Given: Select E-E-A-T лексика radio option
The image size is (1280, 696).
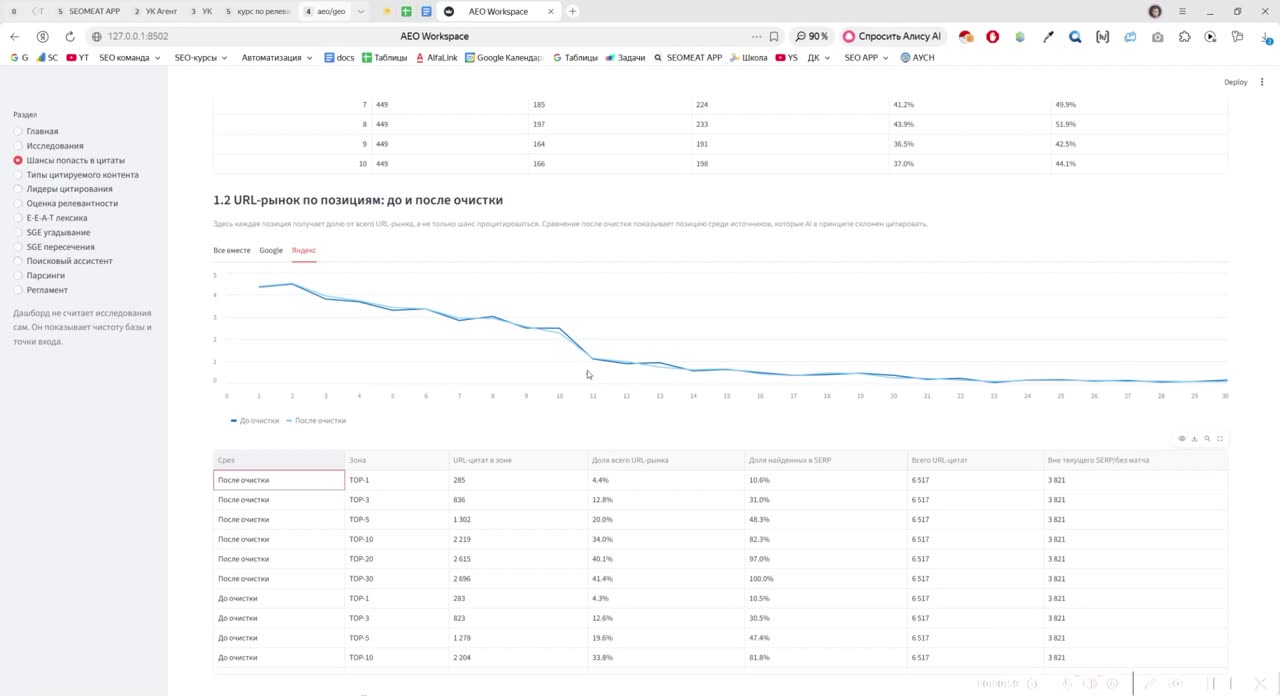Looking at the screenshot, I should click(x=50, y=218).
